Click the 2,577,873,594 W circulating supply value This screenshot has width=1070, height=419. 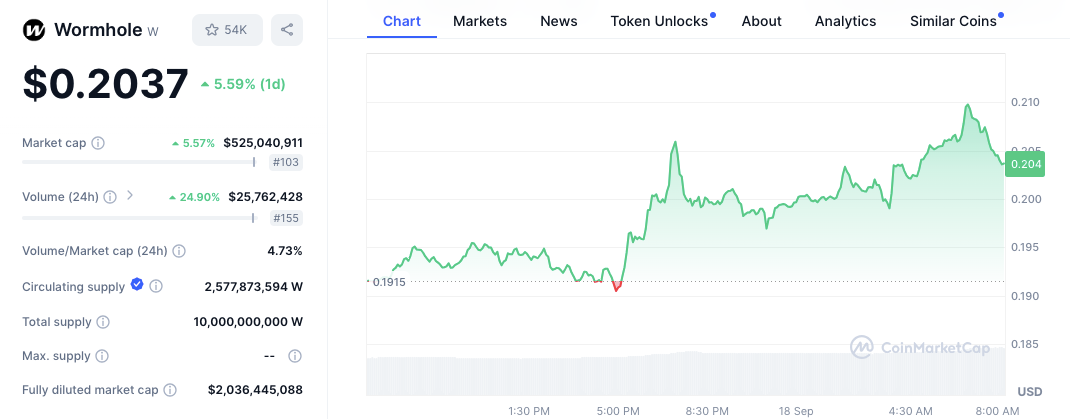click(x=254, y=287)
